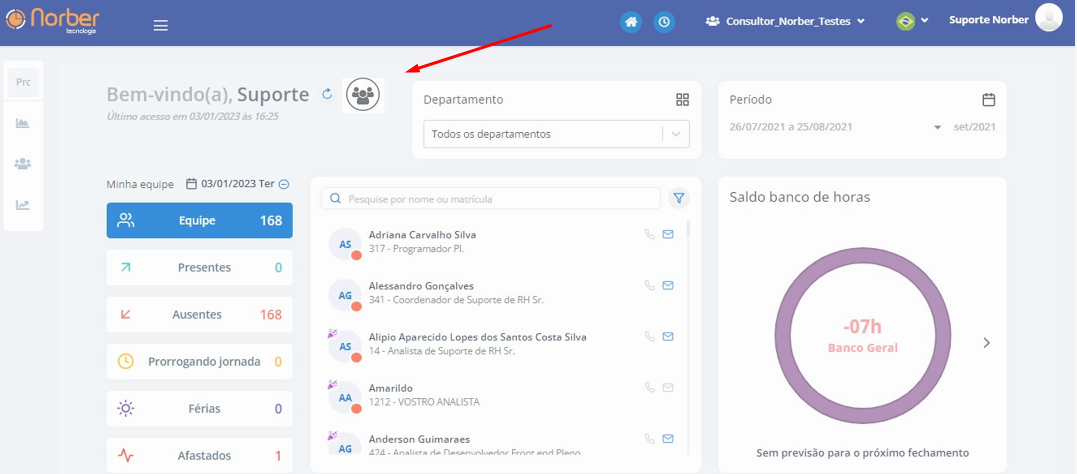Image resolution: width=1077 pixels, height=474 pixels.
Task: Show the Férias list
Action: (x=199, y=408)
